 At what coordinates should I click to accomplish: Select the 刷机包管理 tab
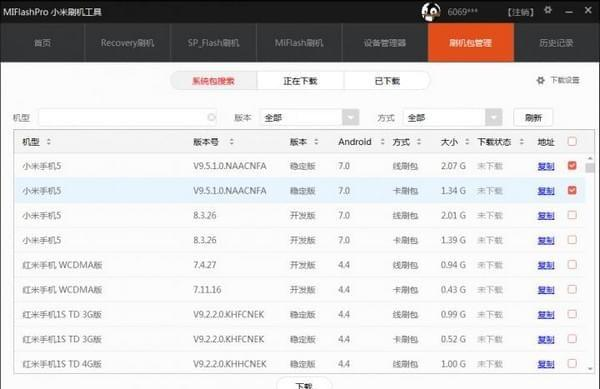coord(471,43)
